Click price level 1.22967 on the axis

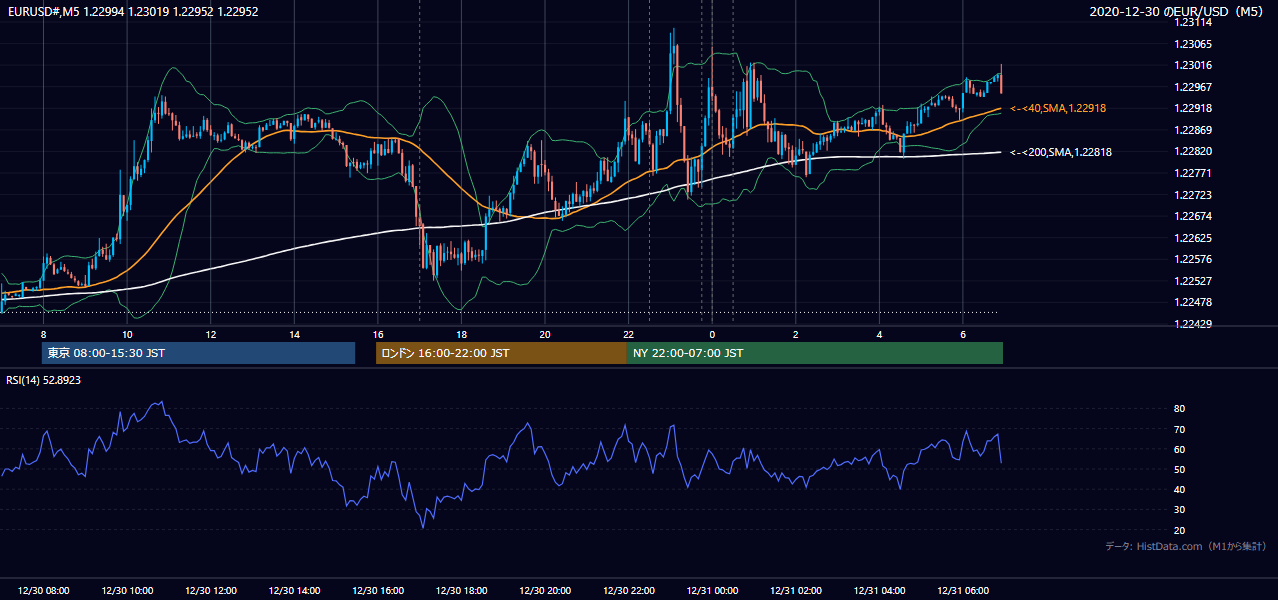coord(1194,87)
